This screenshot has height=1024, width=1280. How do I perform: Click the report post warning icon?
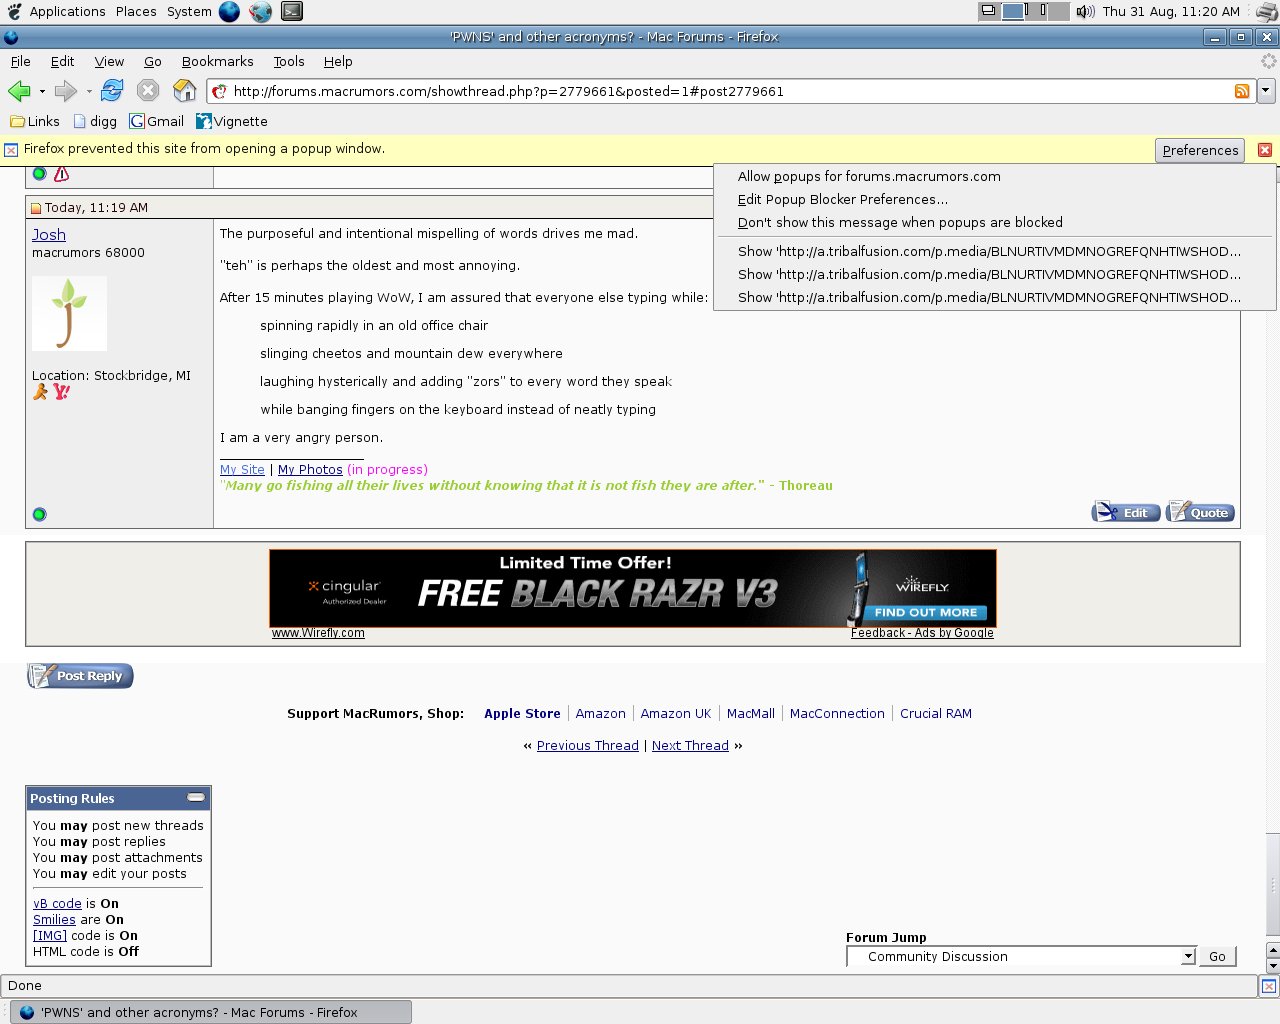[x=61, y=174]
